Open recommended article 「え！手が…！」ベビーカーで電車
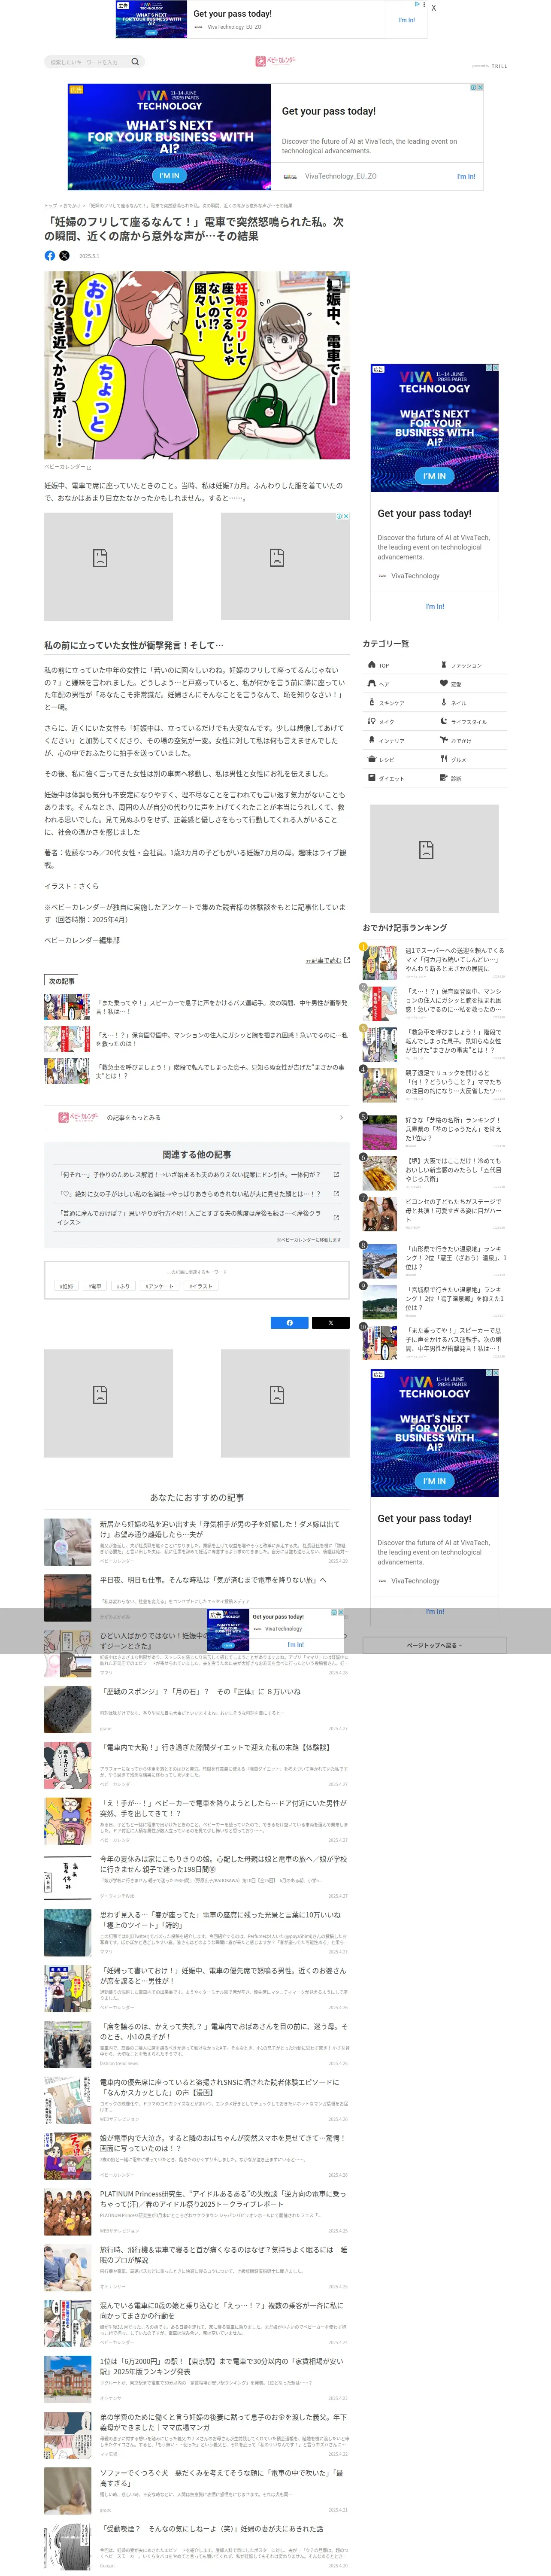This screenshot has height=2576, width=551. coord(197,1821)
